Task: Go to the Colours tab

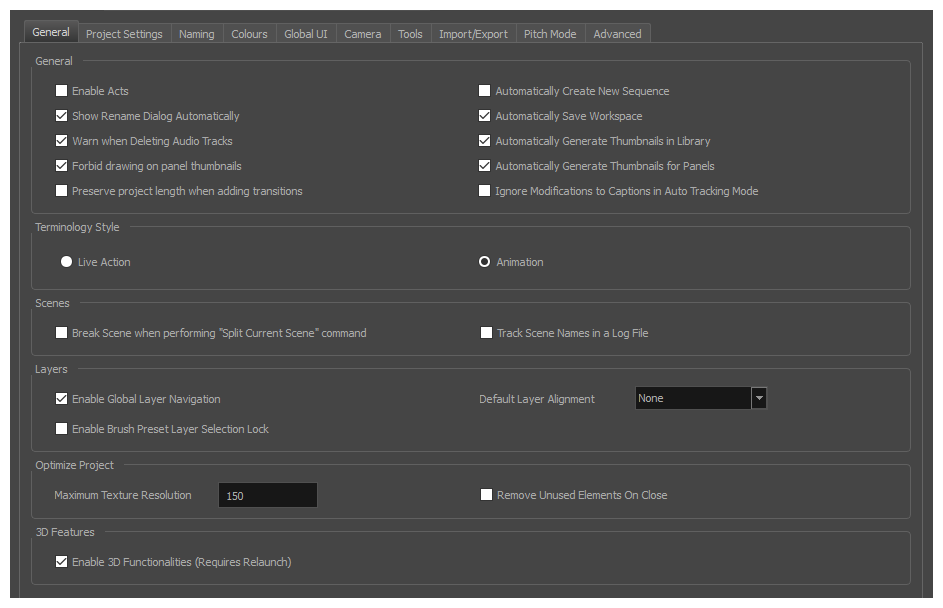Action: pos(249,34)
